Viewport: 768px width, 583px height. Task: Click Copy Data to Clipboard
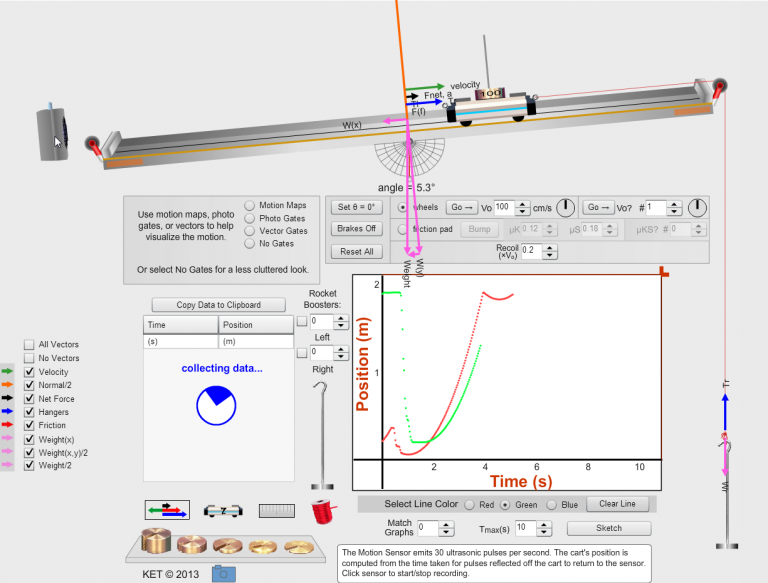pos(220,304)
